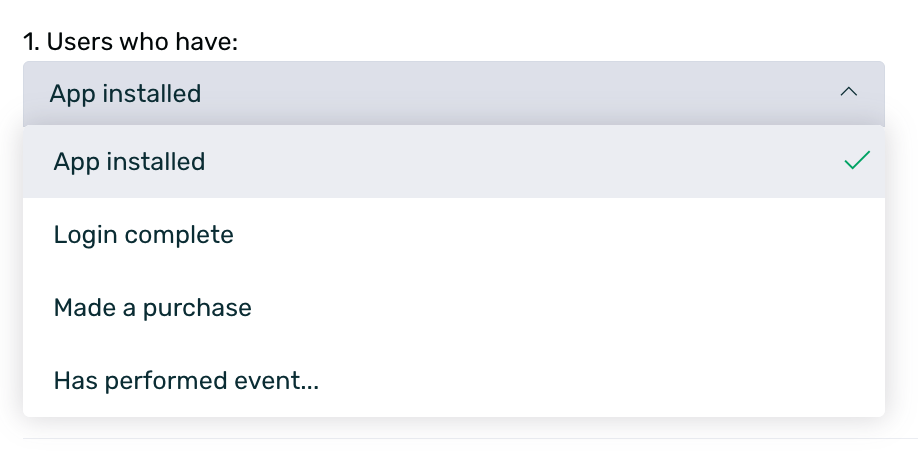Image resolution: width=918 pixels, height=472 pixels.
Task: Click the upward chevron icon in the dropdown header
Action: coord(849,93)
